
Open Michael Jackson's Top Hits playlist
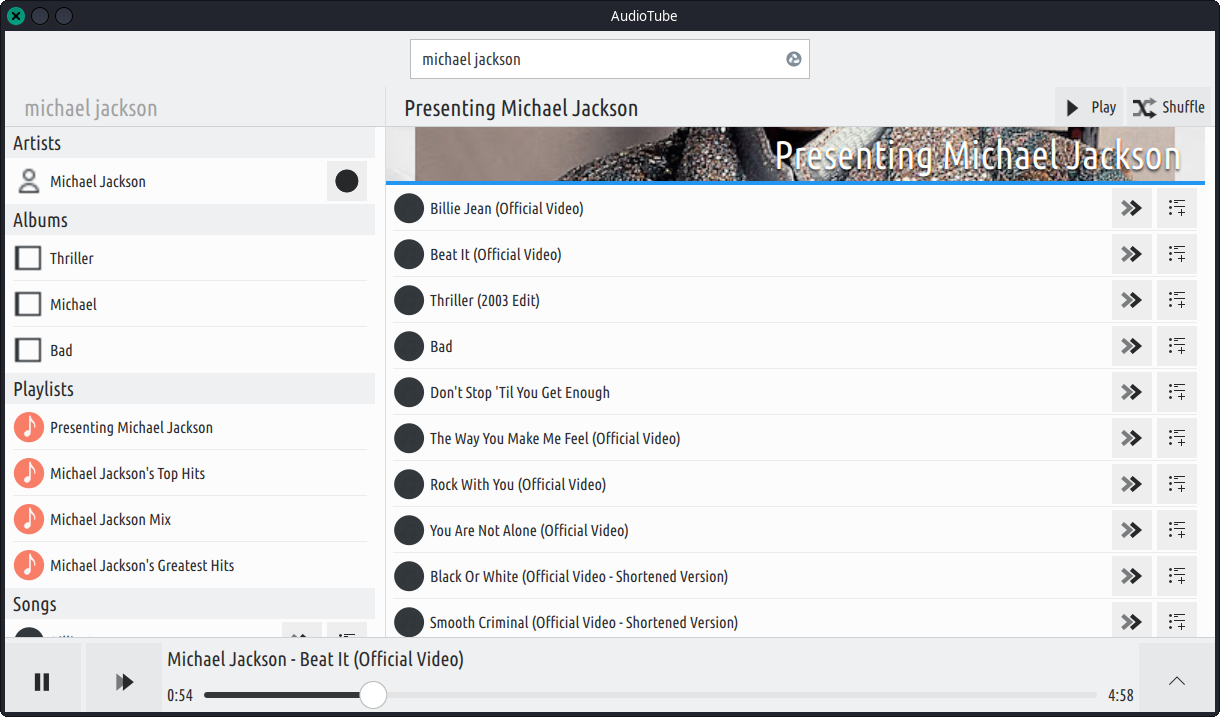click(127, 473)
